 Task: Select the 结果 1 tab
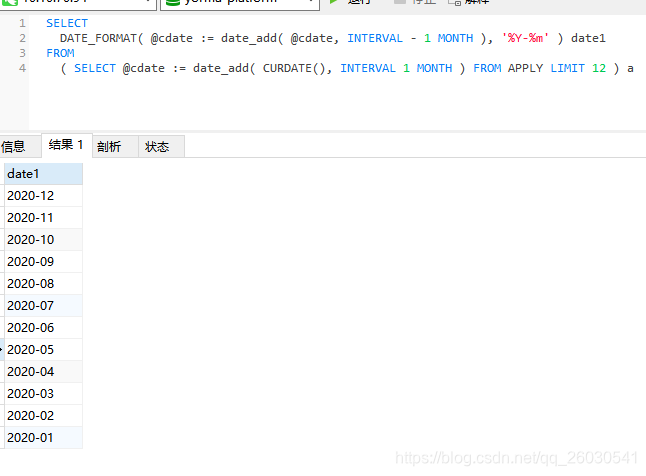point(66,145)
